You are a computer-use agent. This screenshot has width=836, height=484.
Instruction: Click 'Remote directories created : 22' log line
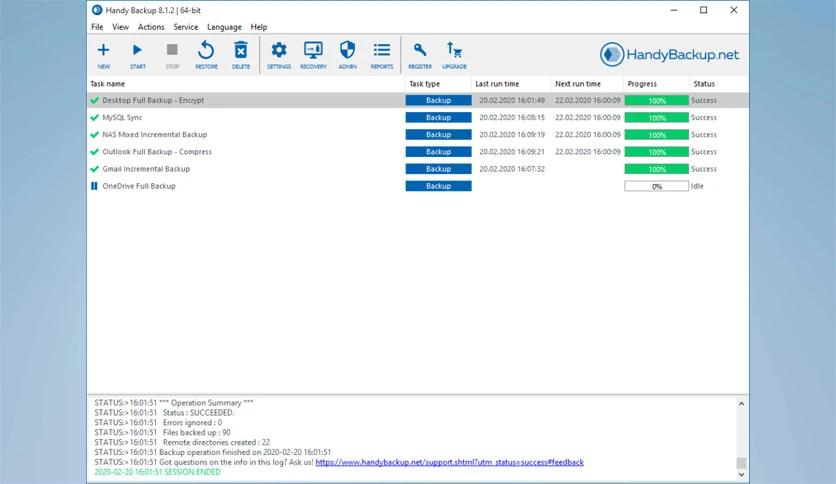[182, 442]
